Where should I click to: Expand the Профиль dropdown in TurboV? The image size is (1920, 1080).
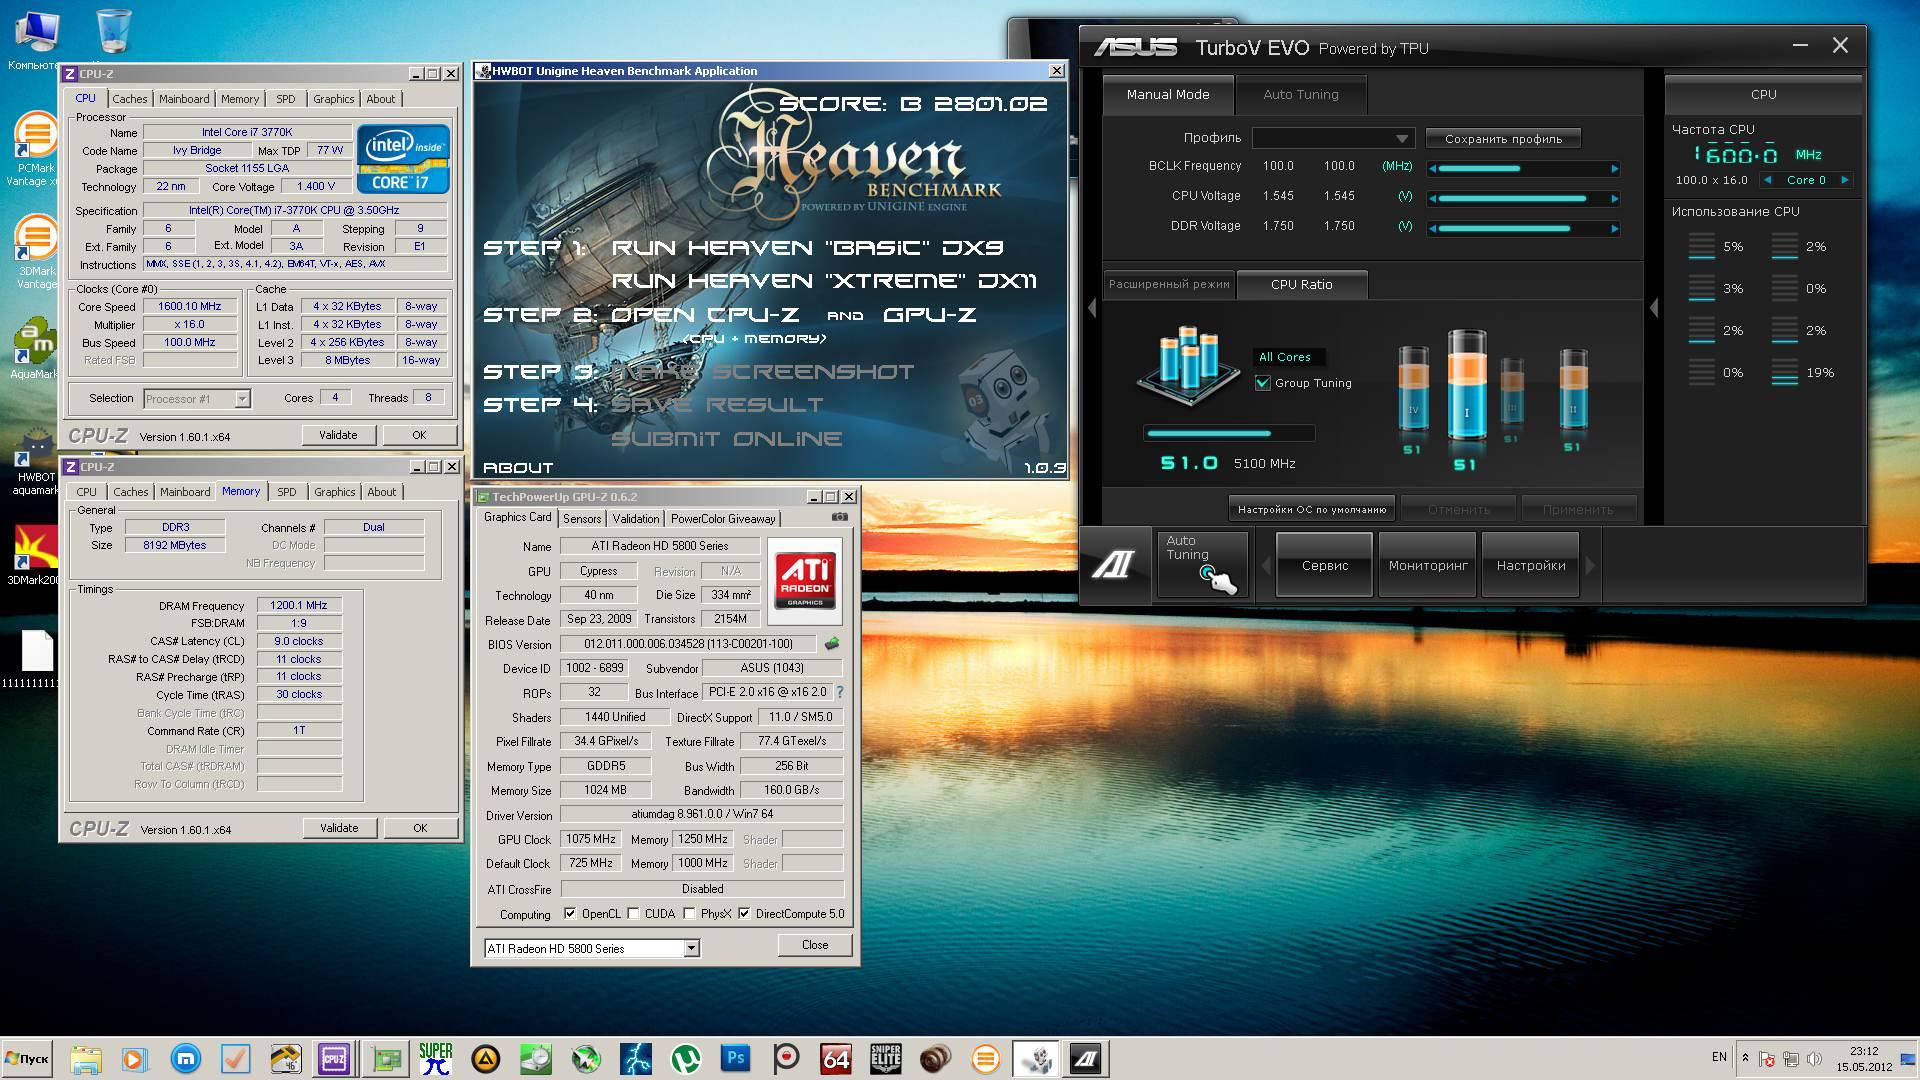click(1333, 138)
